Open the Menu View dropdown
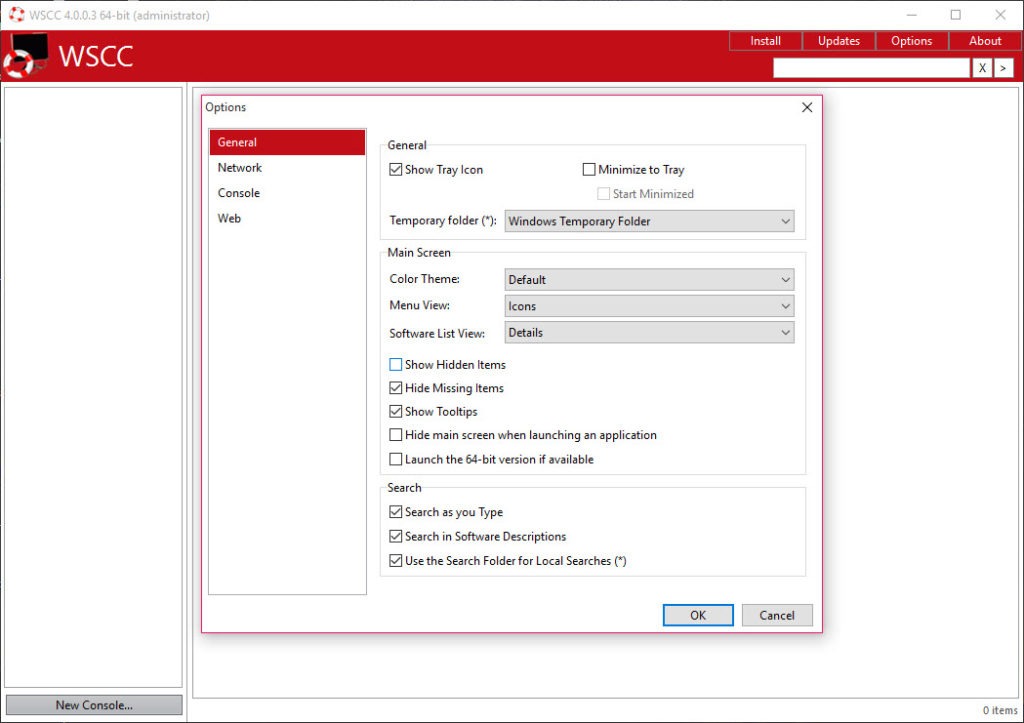 click(649, 306)
